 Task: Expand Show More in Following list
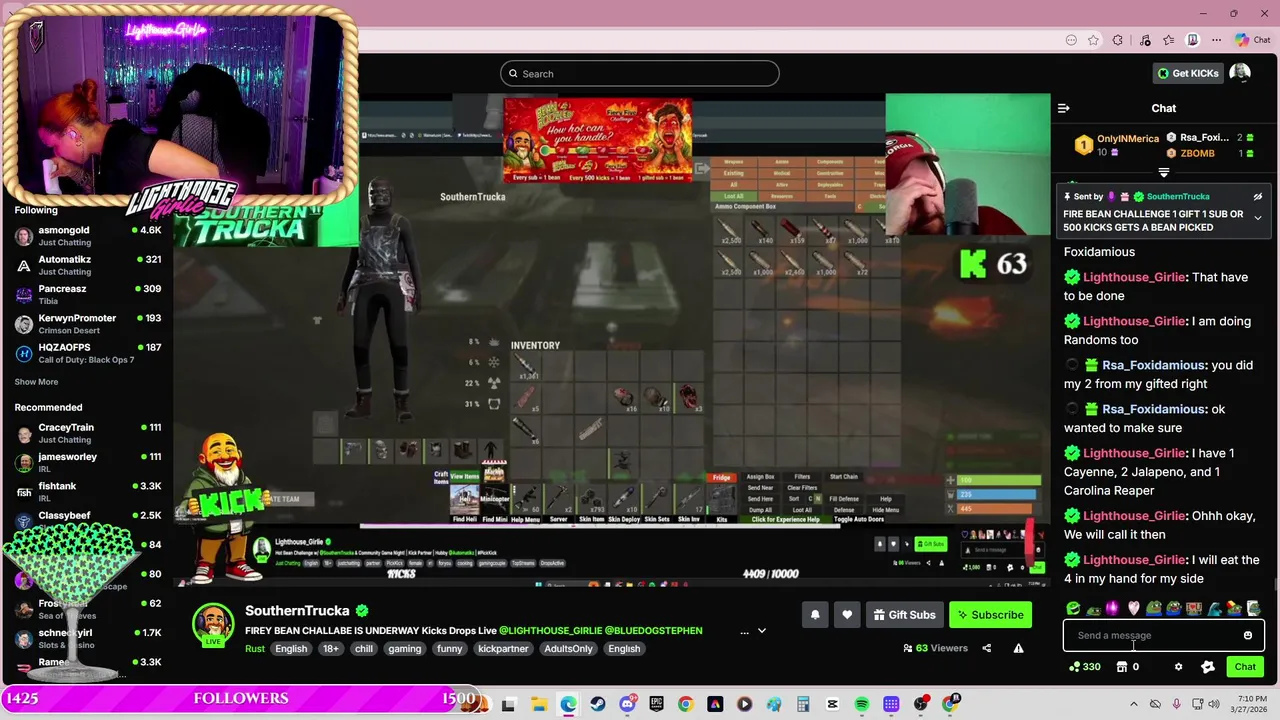click(36, 382)
